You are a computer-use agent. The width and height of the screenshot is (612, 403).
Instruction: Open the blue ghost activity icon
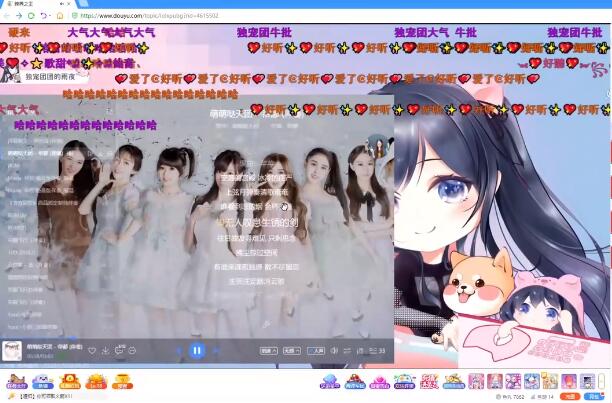coord(43,381)
